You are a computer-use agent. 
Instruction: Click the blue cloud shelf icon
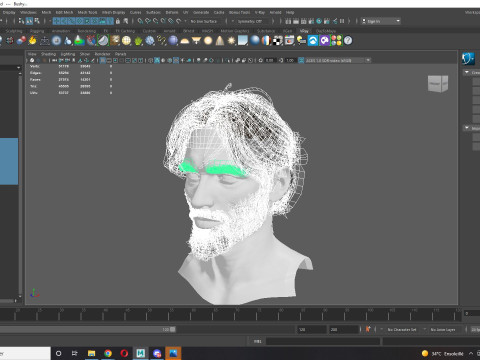(x=313, y=41)
